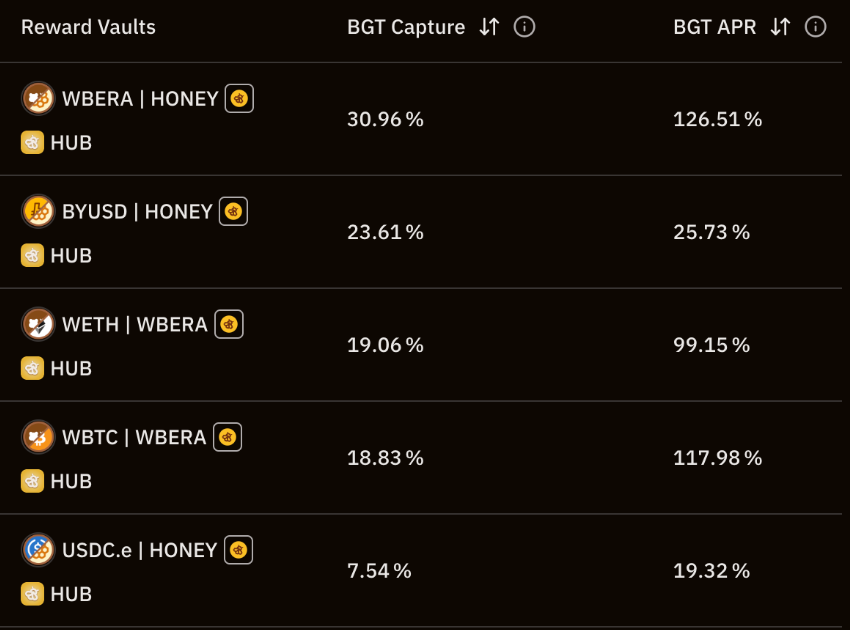Click the WBERA | HONEY pool token icon
The height and width of the screenshot is (630, 850).
point(38,98)
